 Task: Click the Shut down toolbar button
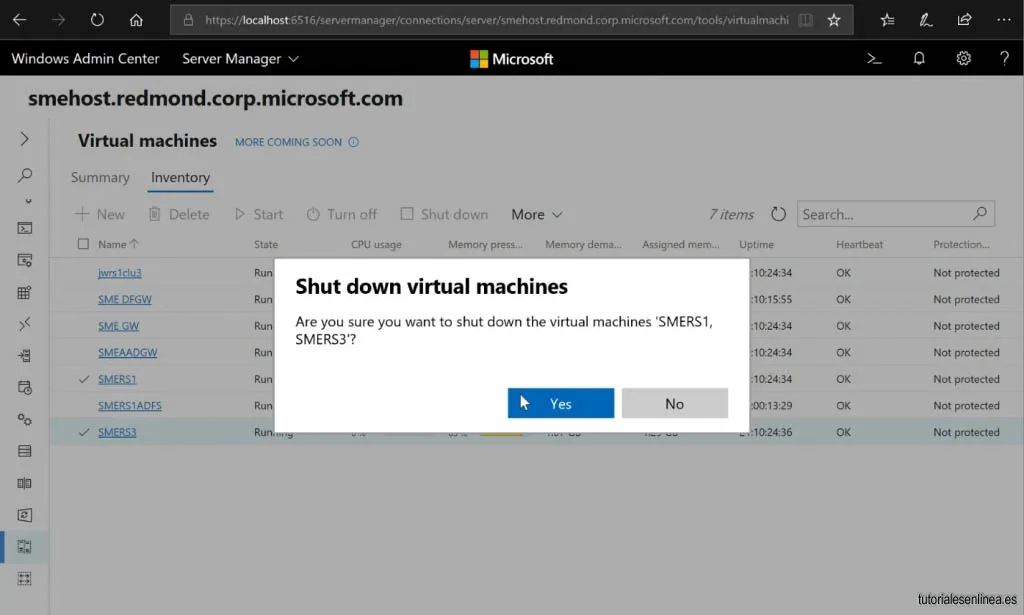(x=444, y=214)
